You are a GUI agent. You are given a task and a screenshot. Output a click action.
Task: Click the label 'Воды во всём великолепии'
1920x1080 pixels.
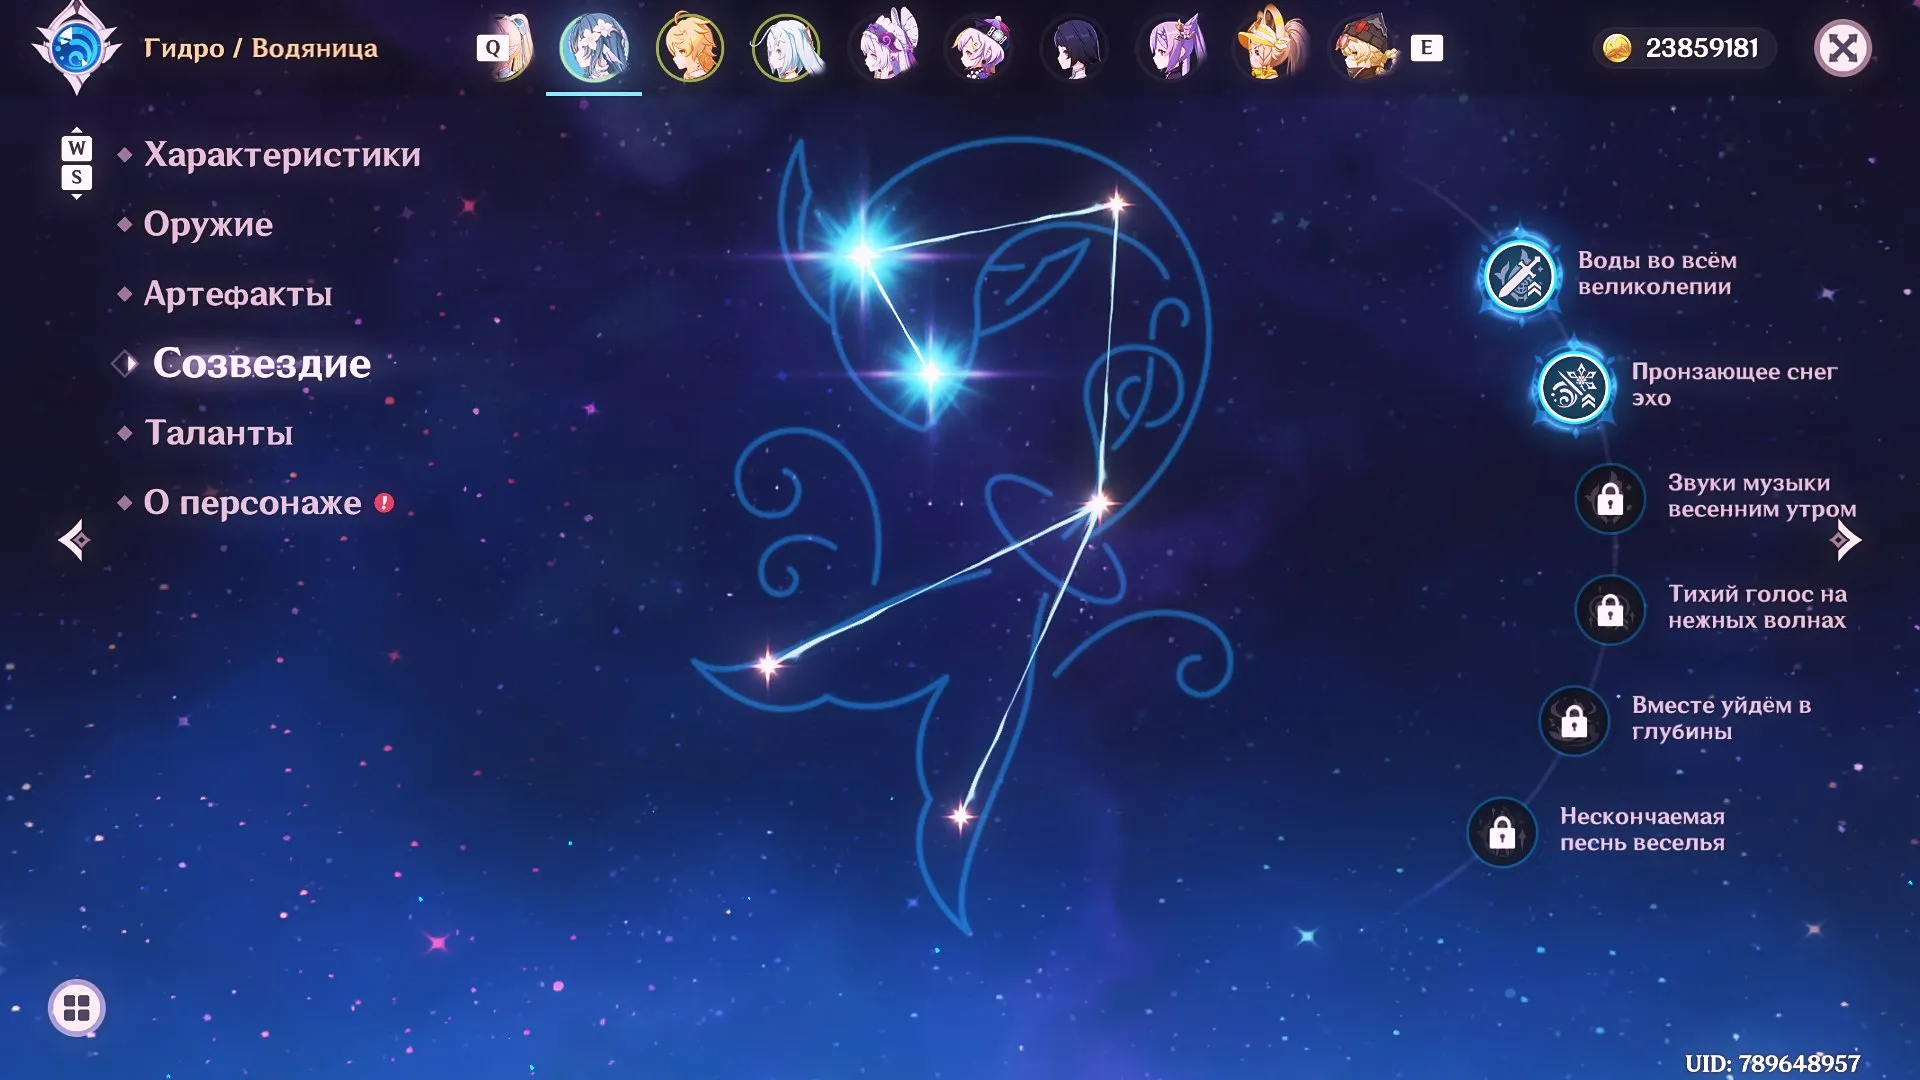(1657, 273)
